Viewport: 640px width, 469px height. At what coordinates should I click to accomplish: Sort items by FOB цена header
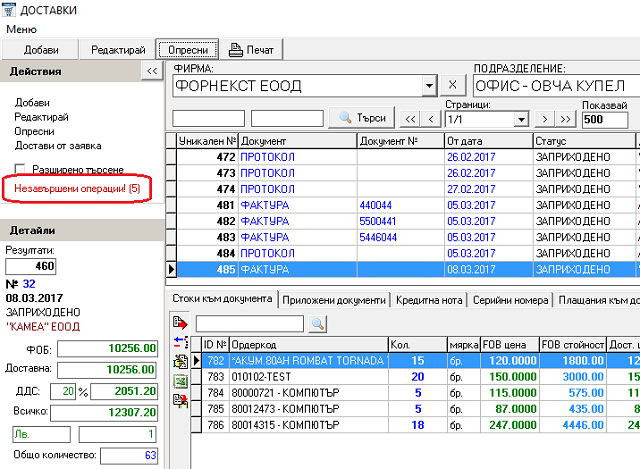point(509,345)
